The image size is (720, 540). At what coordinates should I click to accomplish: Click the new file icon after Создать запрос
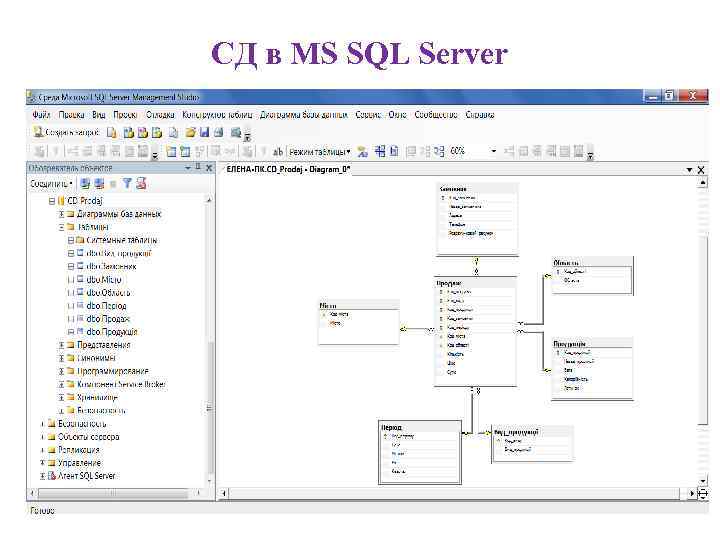112,133
